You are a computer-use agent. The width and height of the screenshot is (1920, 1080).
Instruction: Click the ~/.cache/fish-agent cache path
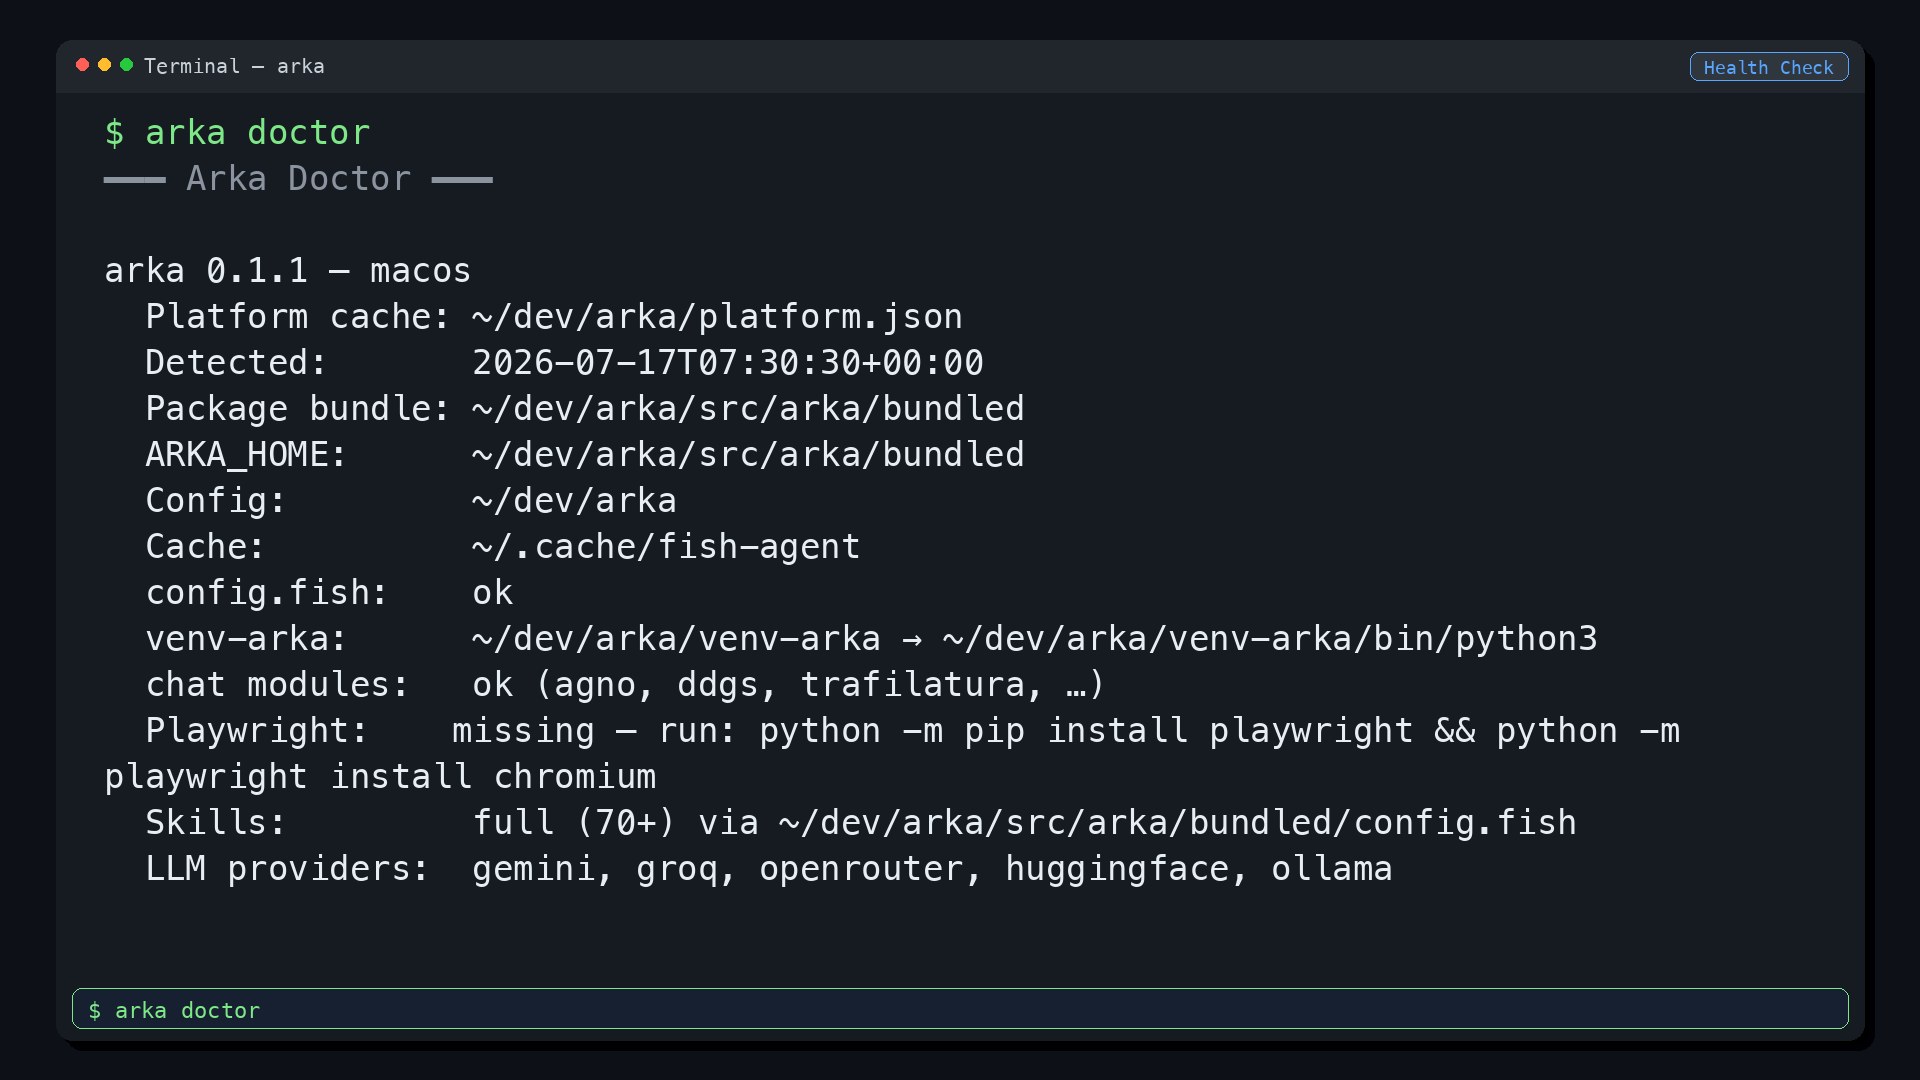pyautogui.click(x=666, y=546)
